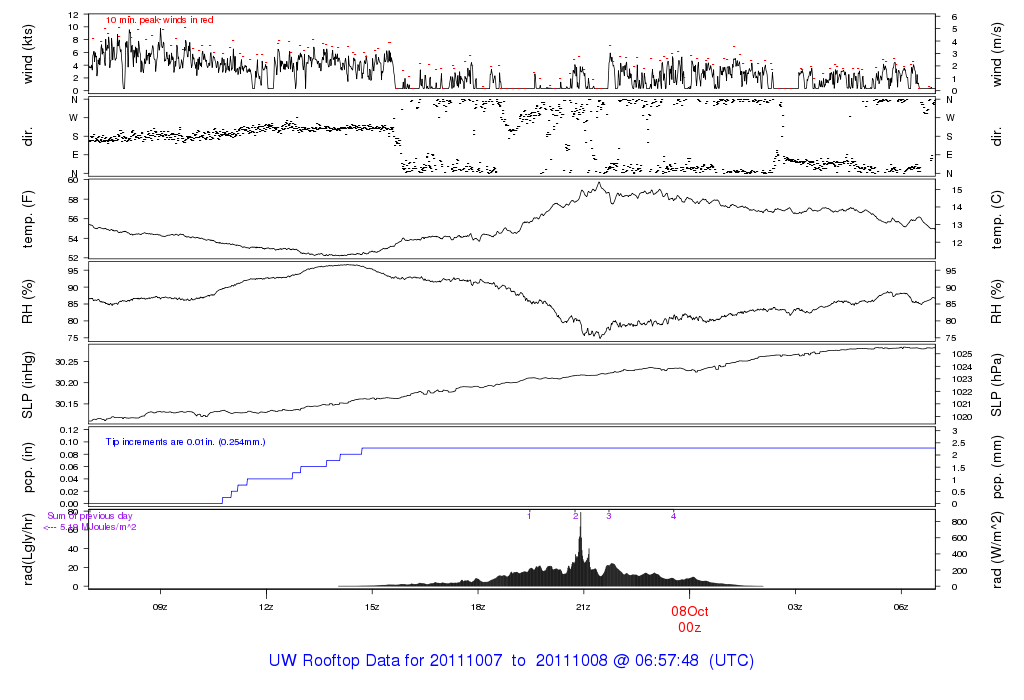Click the '10 min. peak winds in red' note

(x=159, y=20)
